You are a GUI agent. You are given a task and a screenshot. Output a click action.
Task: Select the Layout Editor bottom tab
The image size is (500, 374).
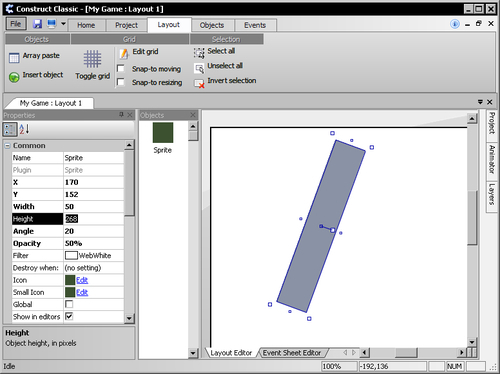(x=231, y=353)
